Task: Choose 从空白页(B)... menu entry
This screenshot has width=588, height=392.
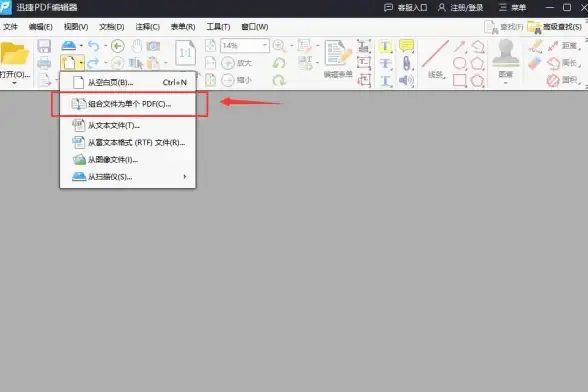Action: coord(128,83)
